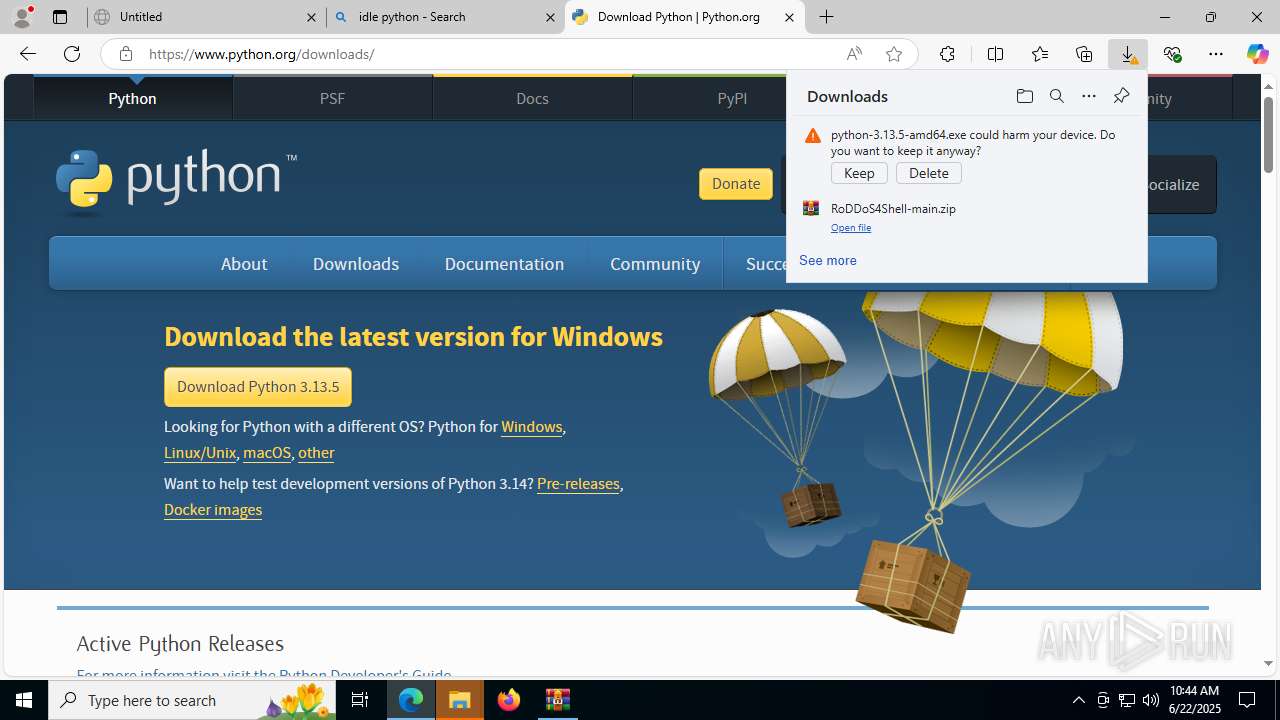1280x720 pixels.
Task: Pin the Downloads panel
Action: tap(1121, 96)
